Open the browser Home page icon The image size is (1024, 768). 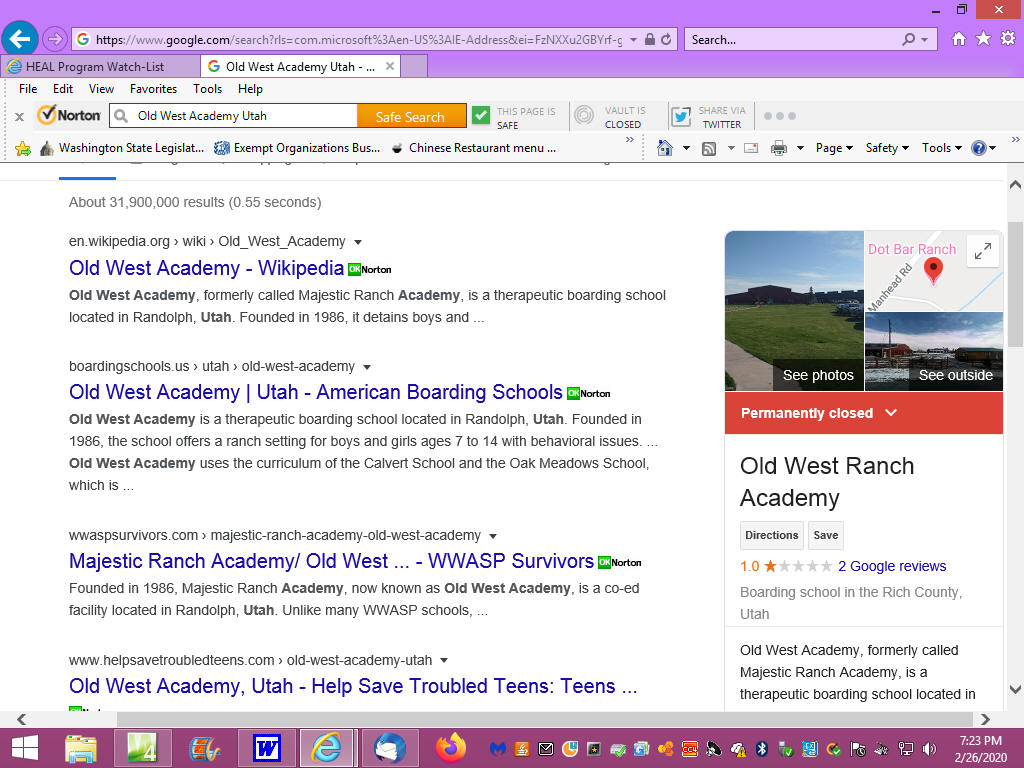click(x=959, y=39)
